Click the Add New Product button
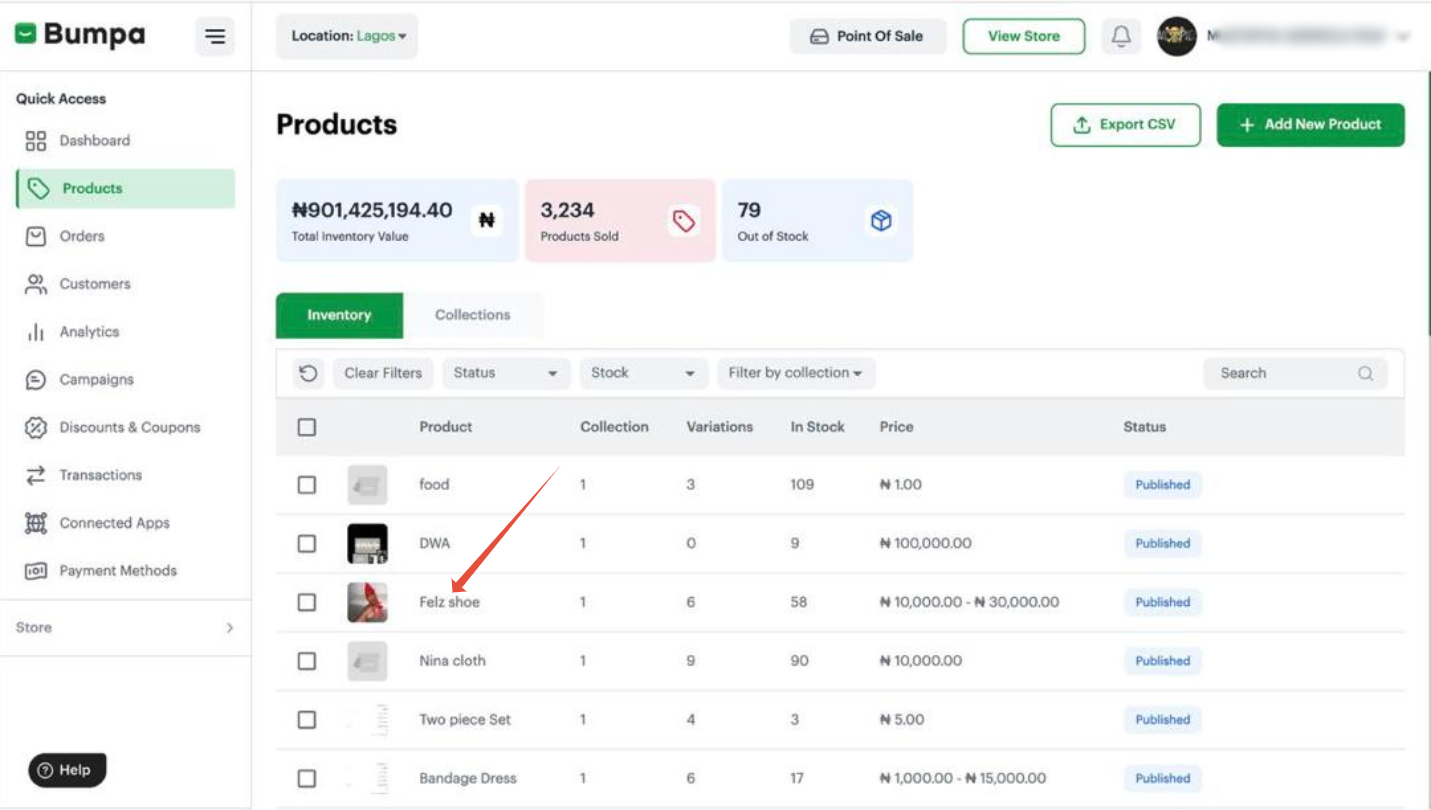Screen dimensions: 1431x810 (1310, 125)
